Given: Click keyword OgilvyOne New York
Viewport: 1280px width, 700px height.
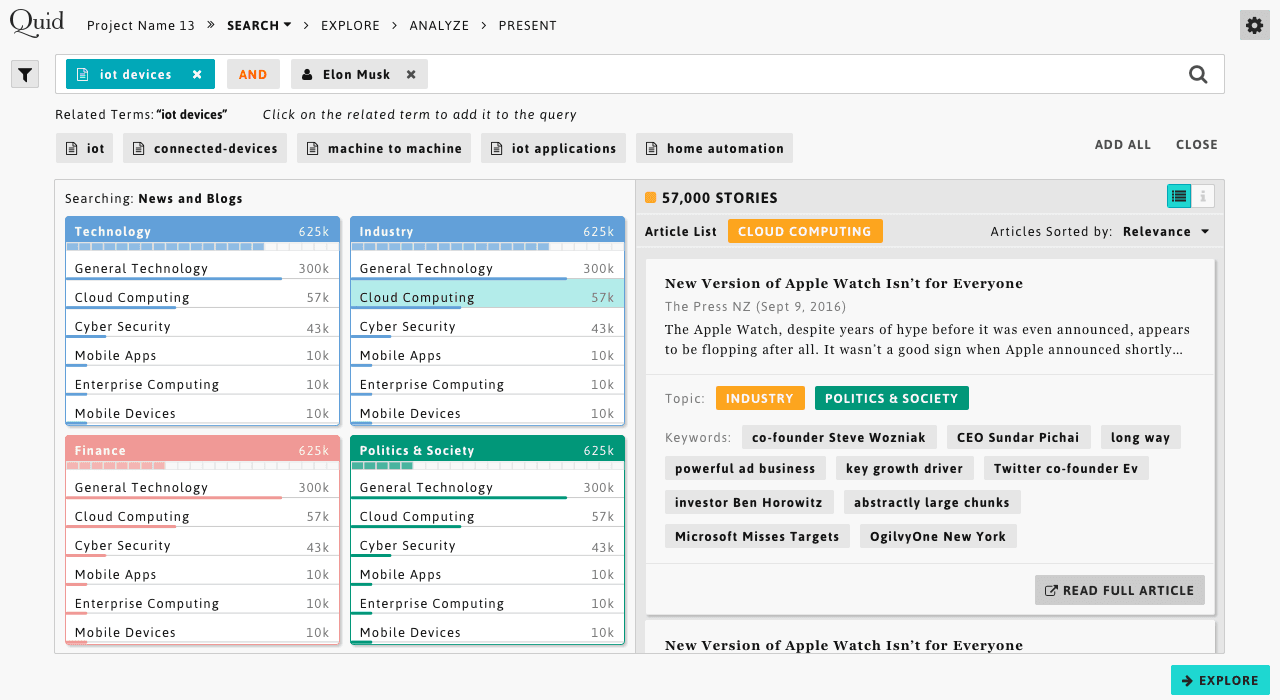Looking at the screenshot, I should pyautogui.click(x=938, y=536).
